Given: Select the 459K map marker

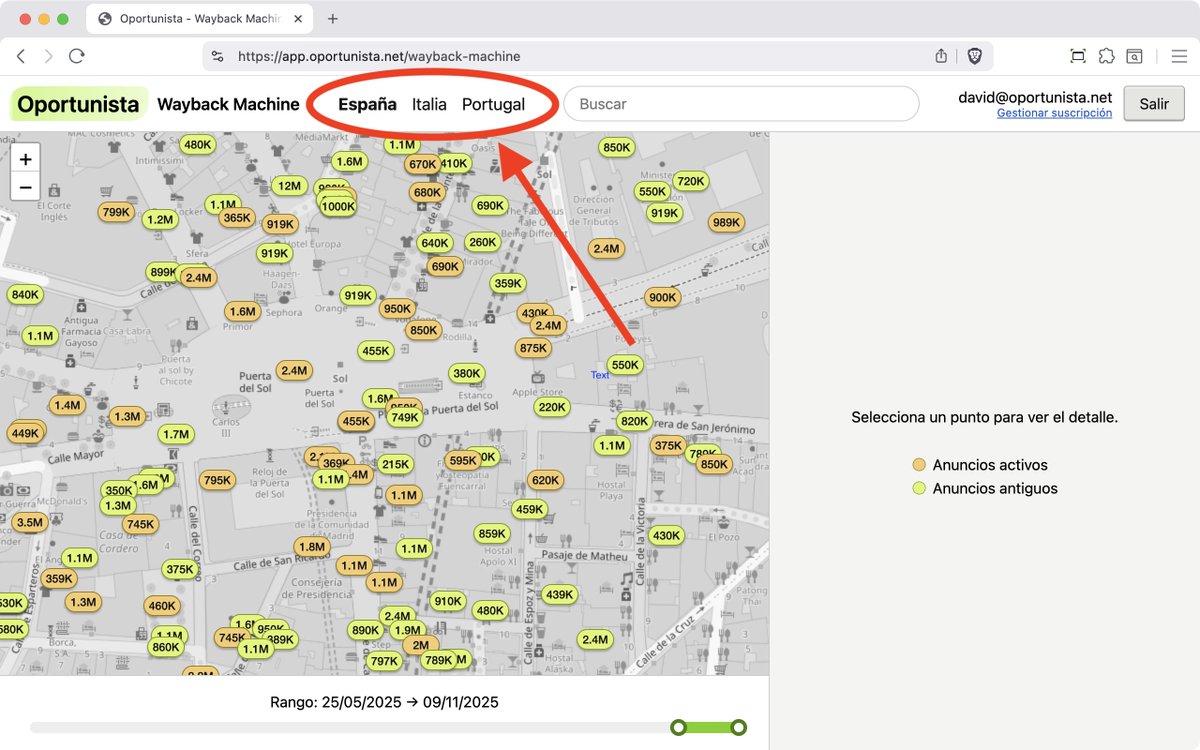Looking at the screenshot, I should pyautogui.click(x=529, y=509).
